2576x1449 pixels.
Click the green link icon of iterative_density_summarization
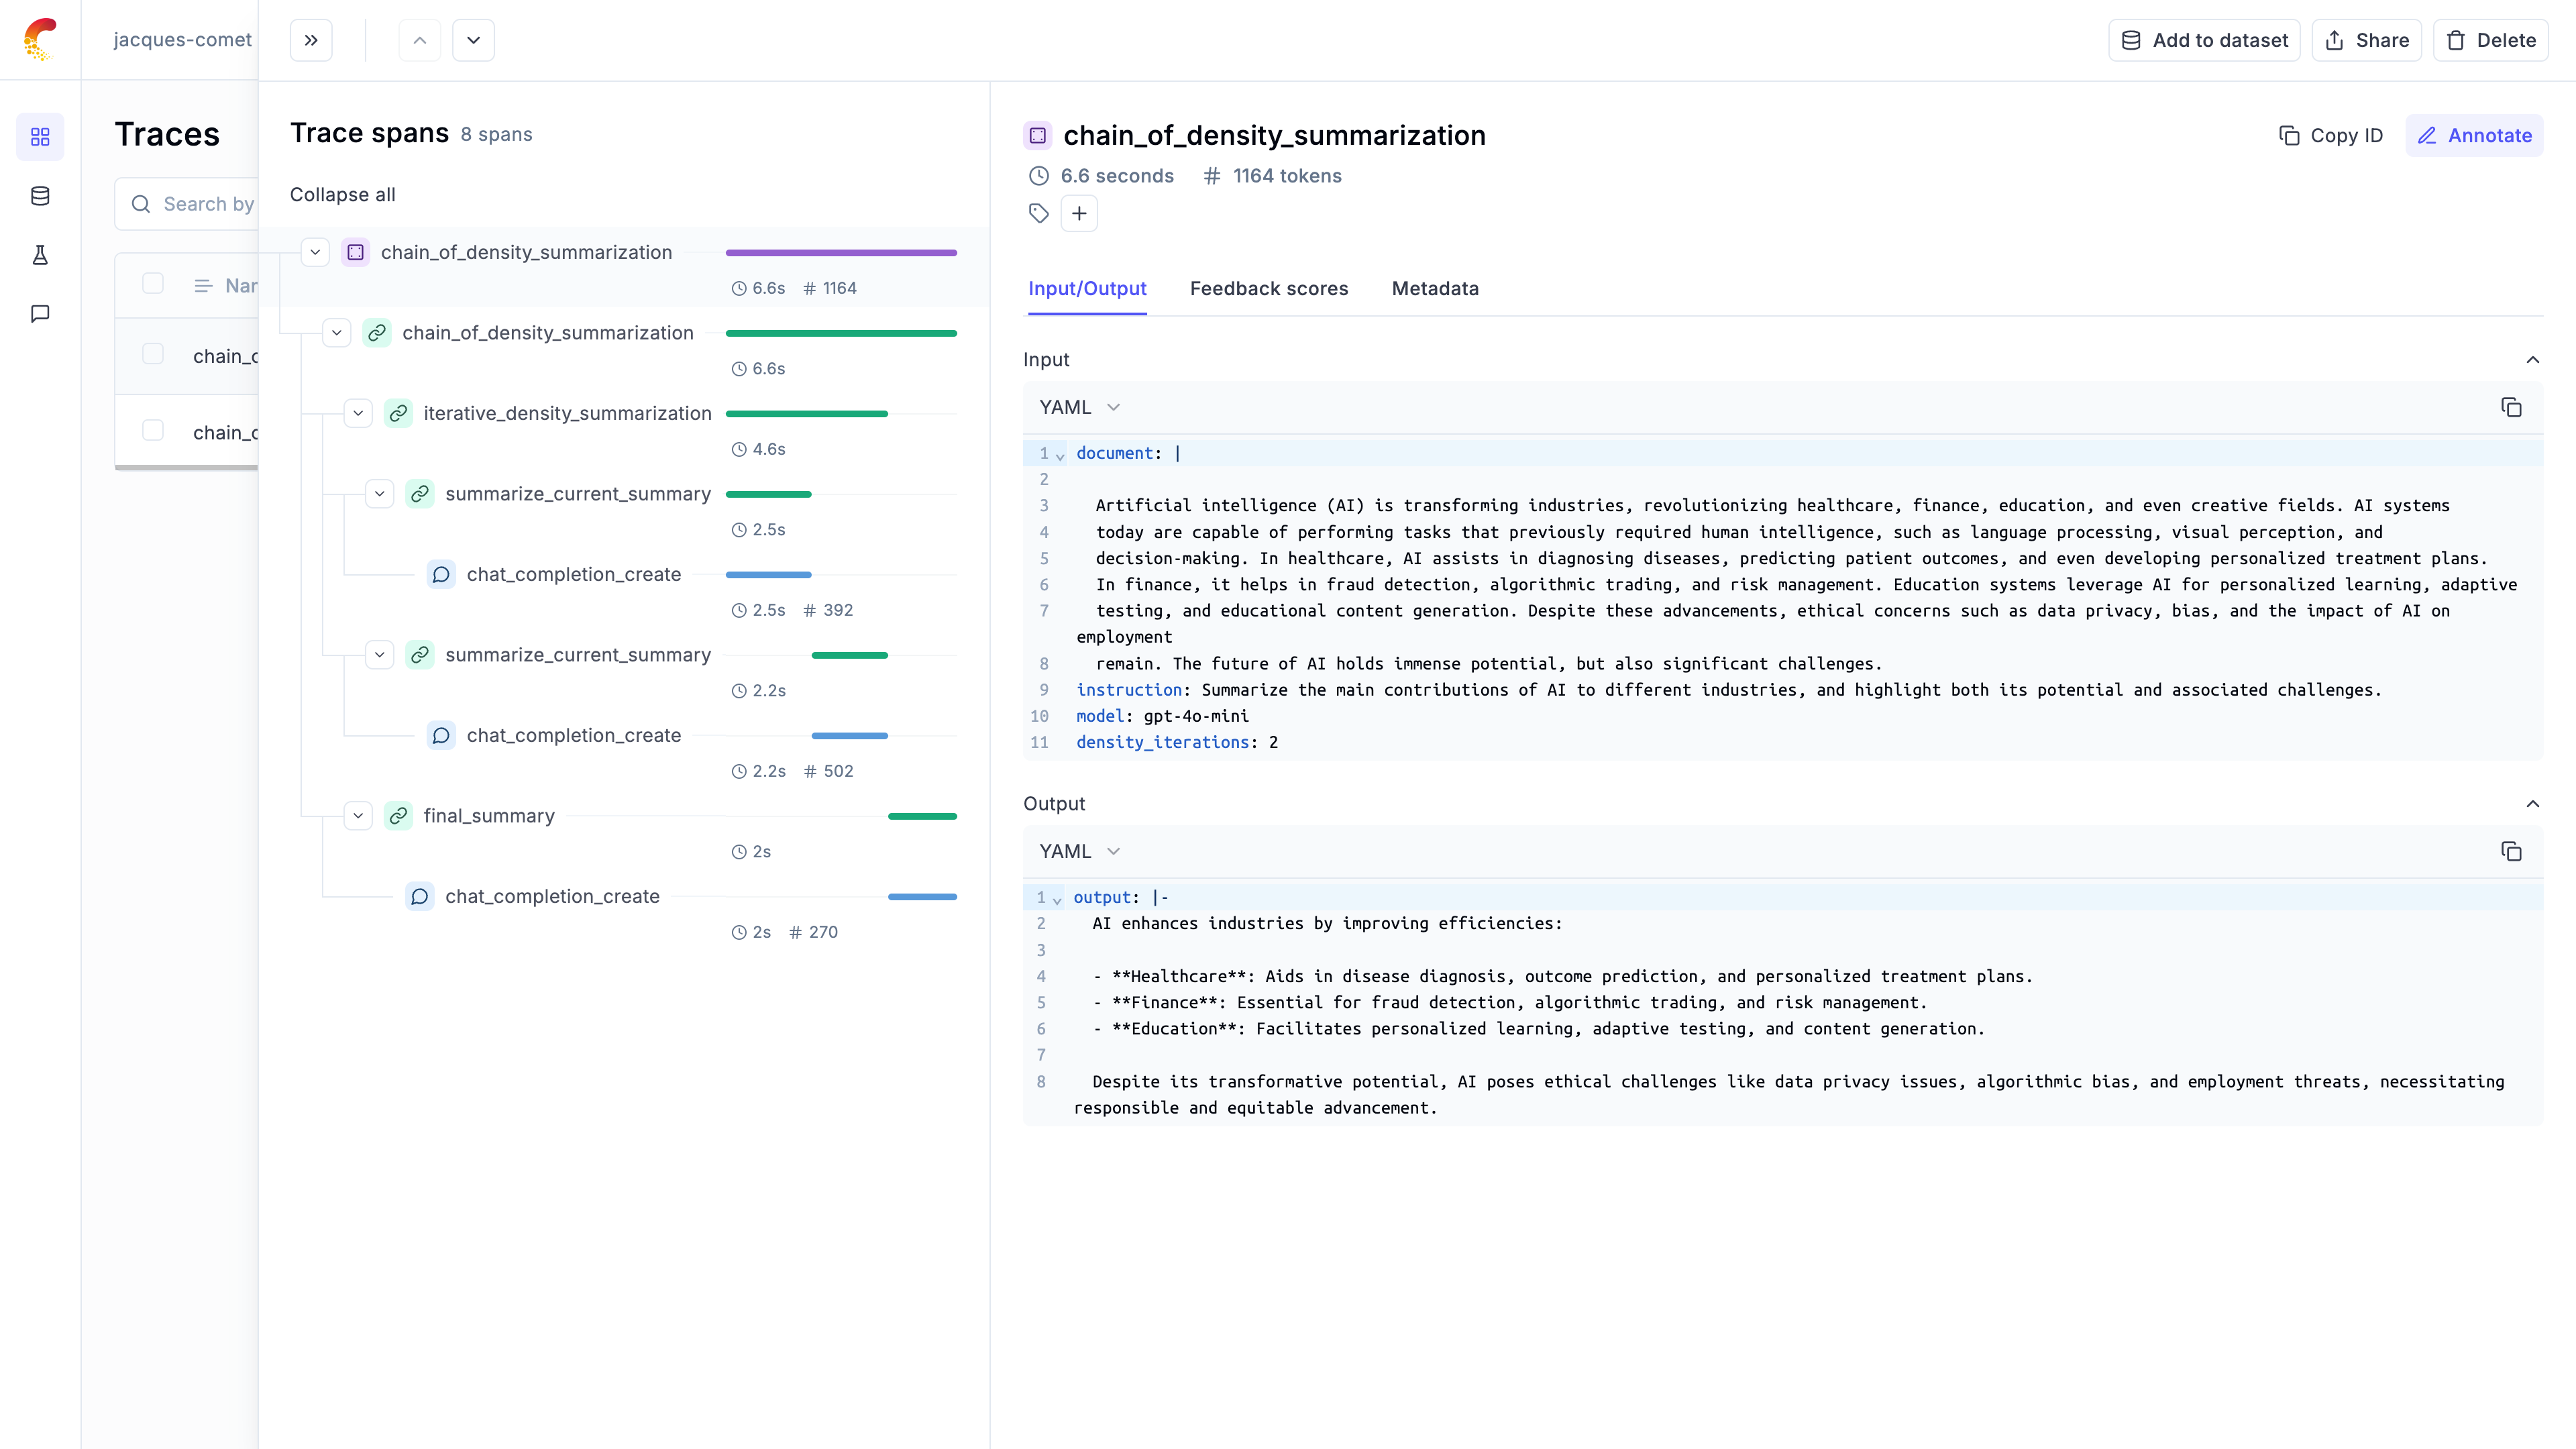coord(399,413)
